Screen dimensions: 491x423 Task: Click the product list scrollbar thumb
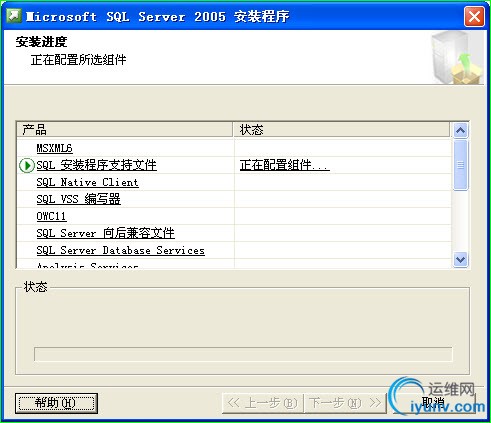coord(460,165)
